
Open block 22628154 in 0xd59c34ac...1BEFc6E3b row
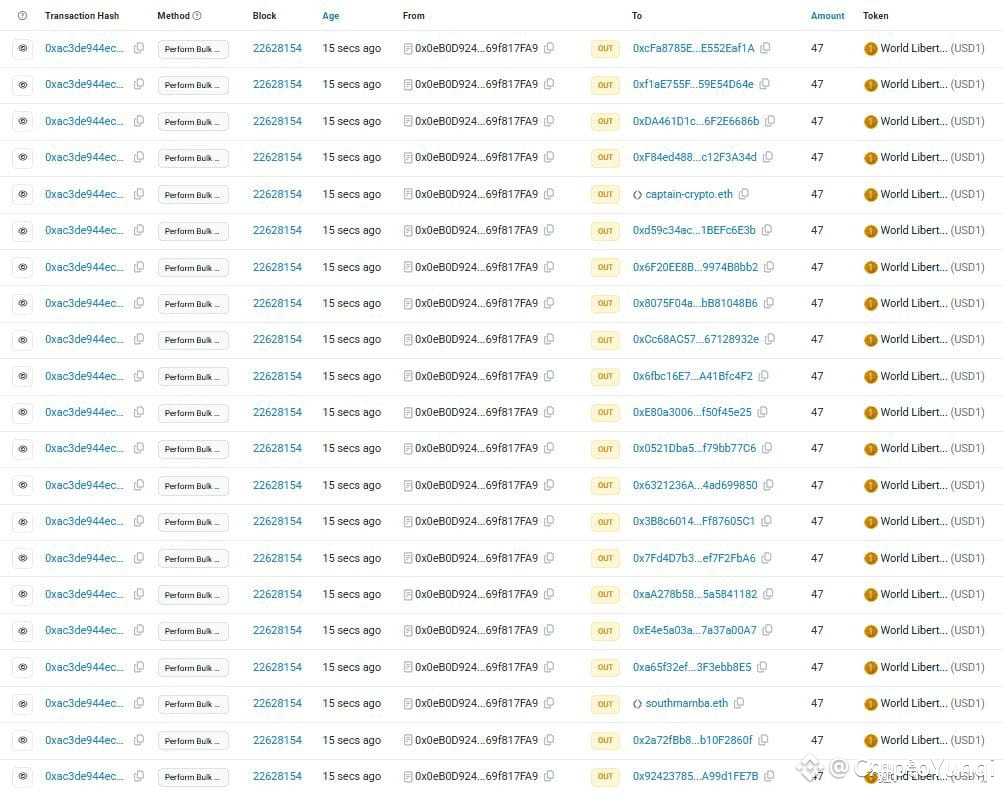277,230
